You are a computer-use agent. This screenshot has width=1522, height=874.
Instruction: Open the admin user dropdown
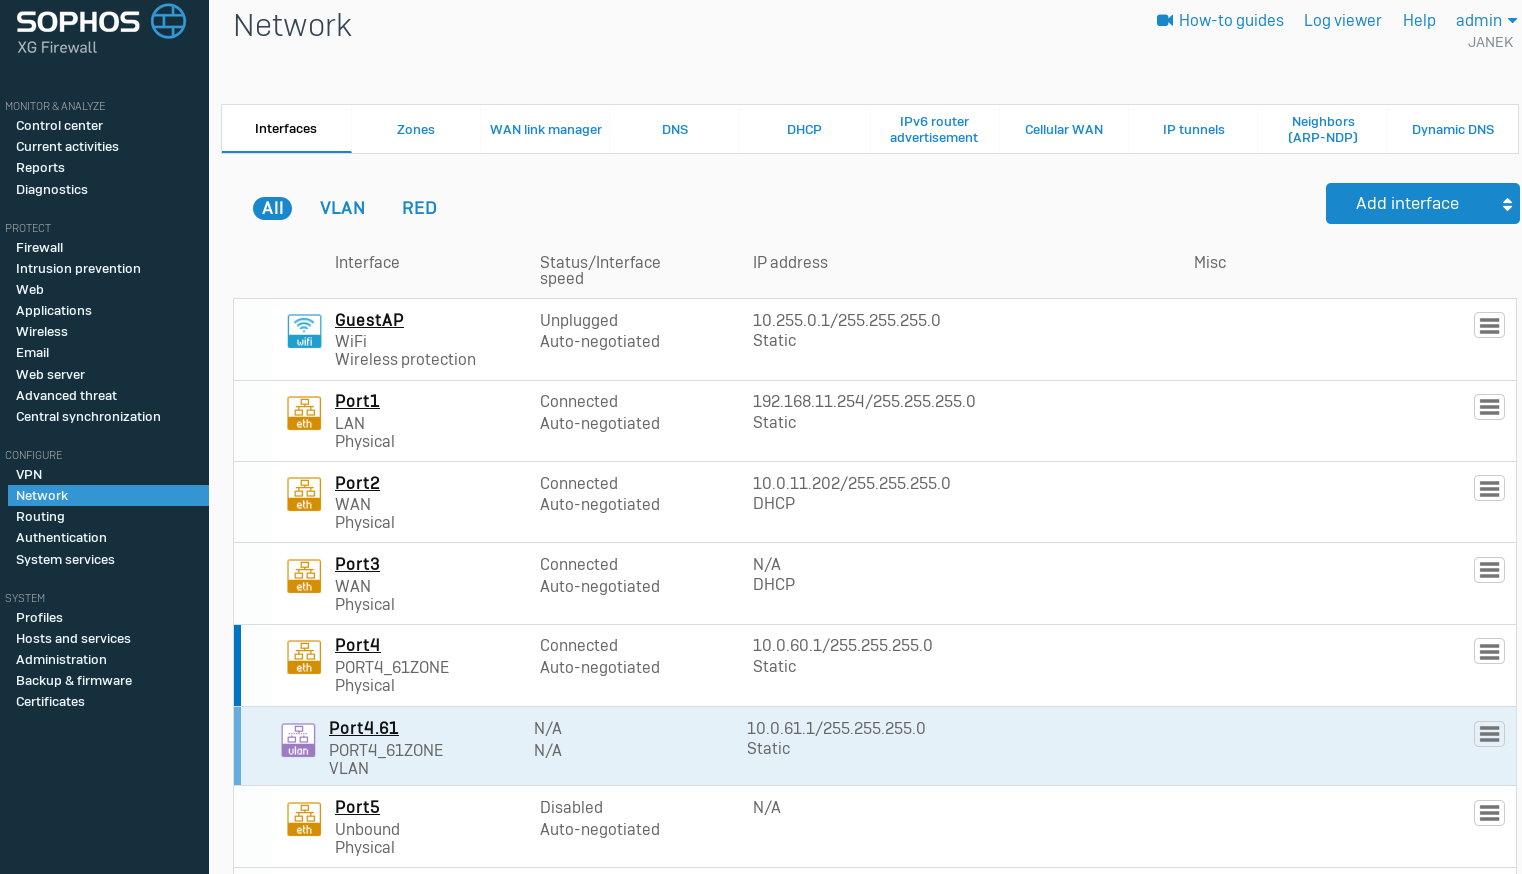[1485, 21]
